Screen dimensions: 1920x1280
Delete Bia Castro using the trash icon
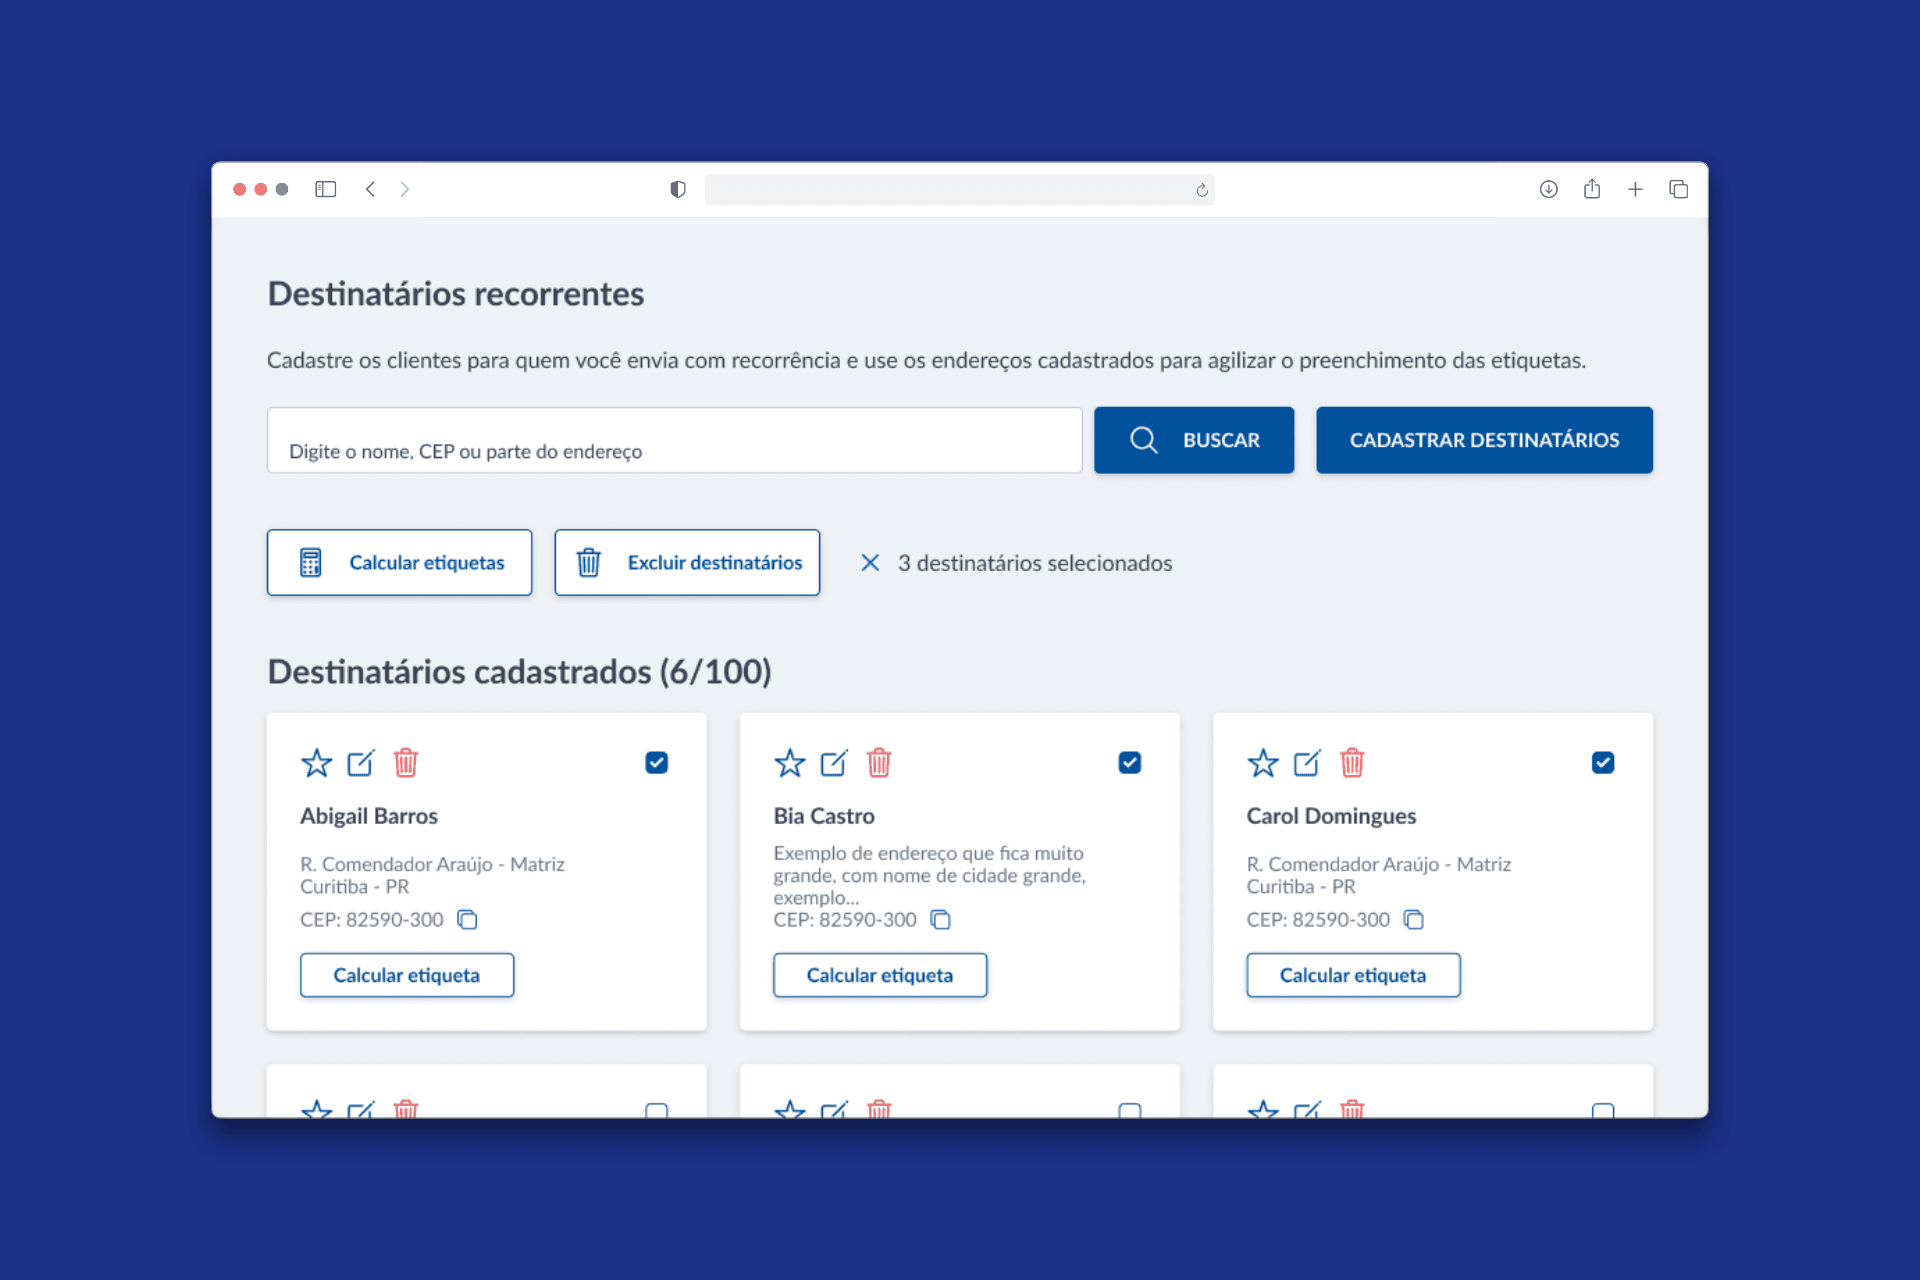[878, 763]
